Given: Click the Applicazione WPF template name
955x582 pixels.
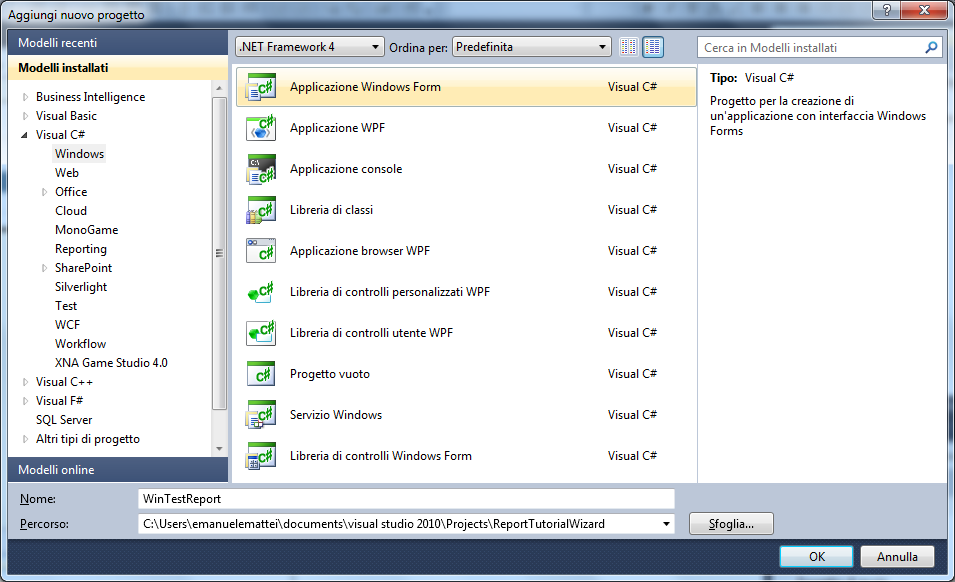Looking at the screenshot, I should pos(337,128).
